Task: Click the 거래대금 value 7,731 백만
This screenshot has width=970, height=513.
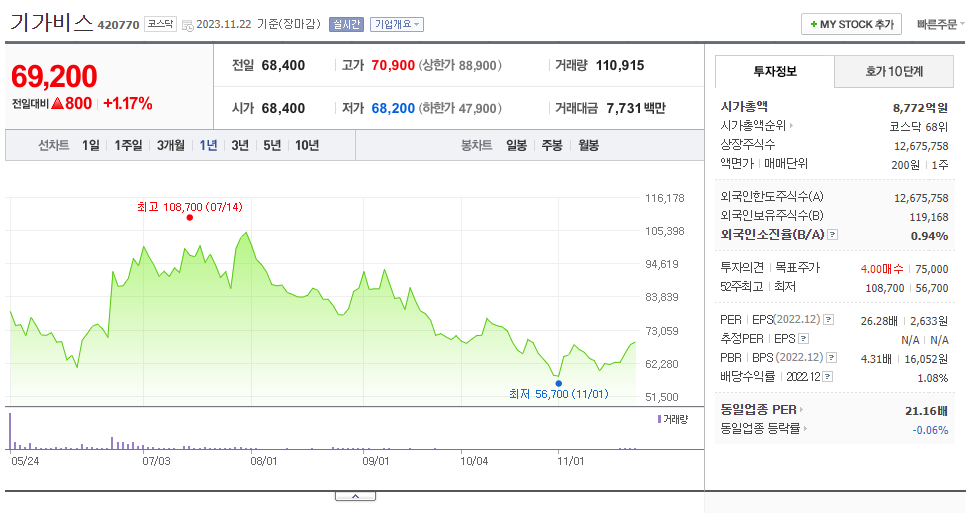Action: (x=636, y=108)
